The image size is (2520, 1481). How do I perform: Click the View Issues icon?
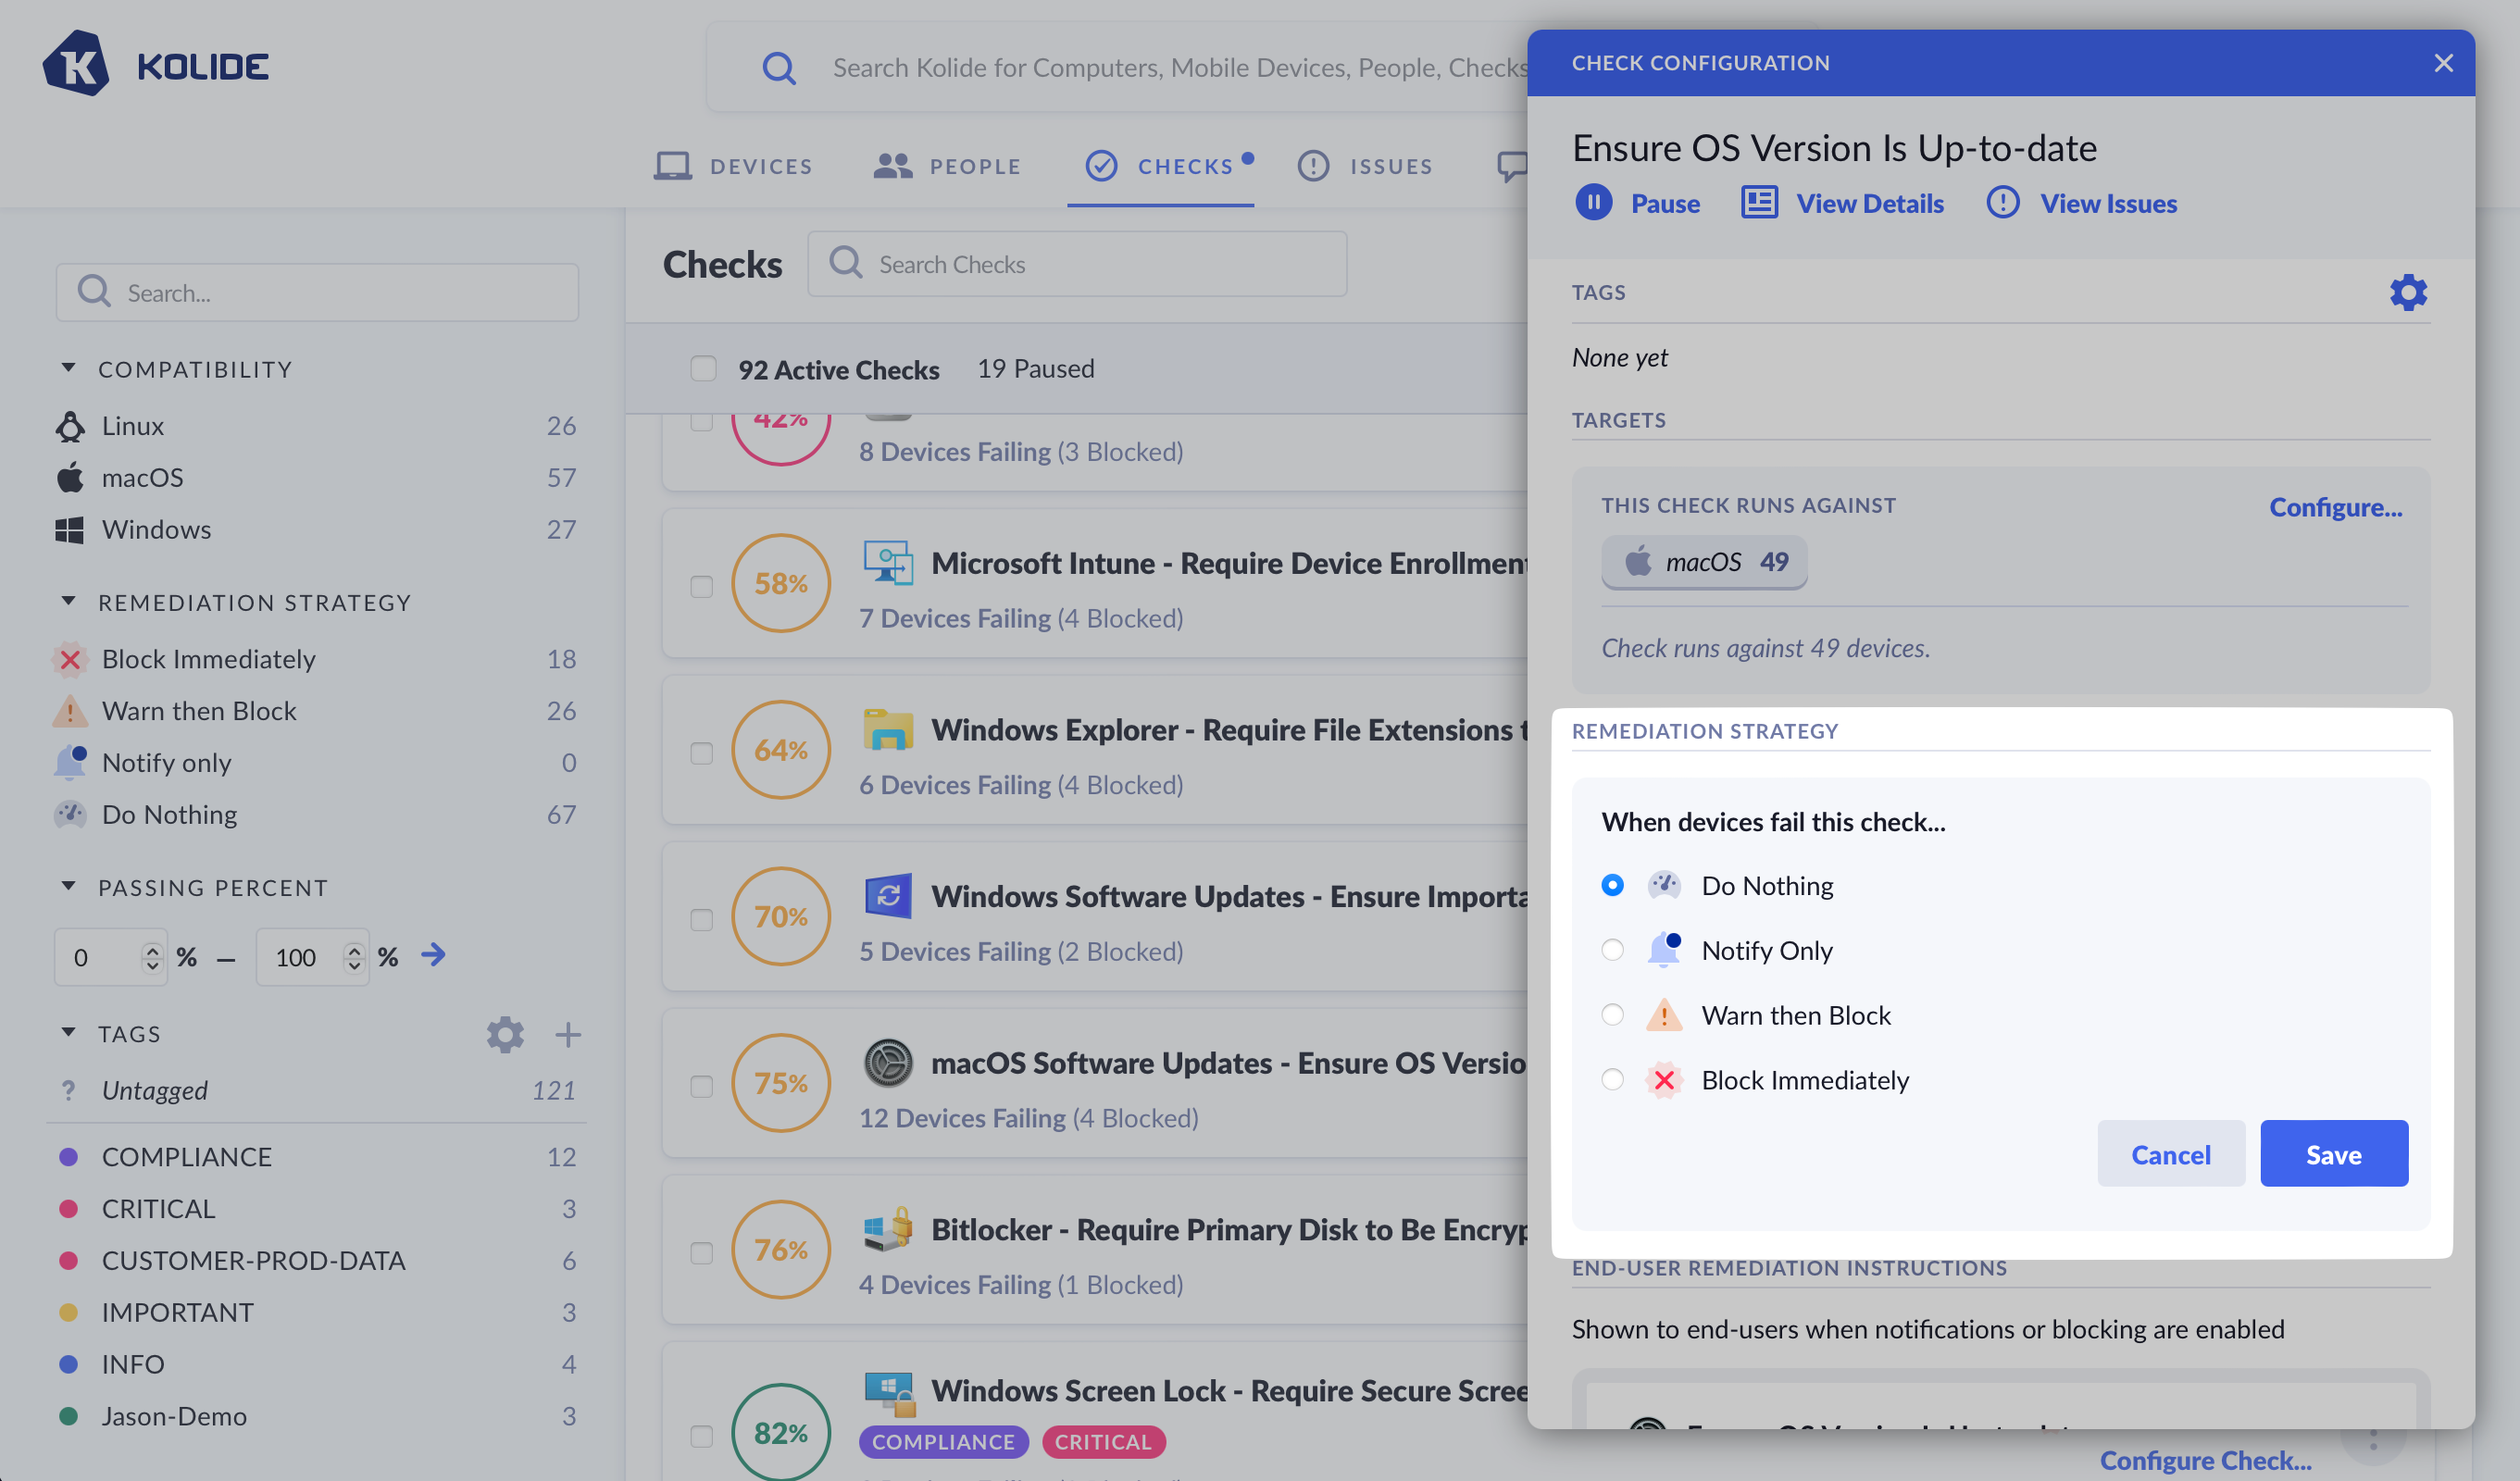[2002, 203]
